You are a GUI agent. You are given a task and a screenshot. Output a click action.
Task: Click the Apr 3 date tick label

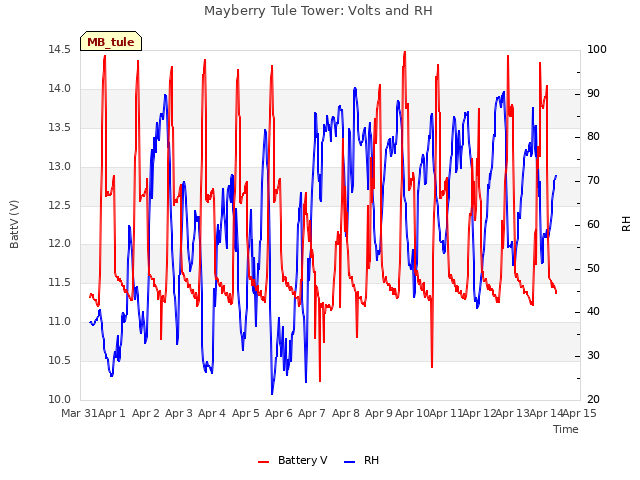tap(179, 413)
